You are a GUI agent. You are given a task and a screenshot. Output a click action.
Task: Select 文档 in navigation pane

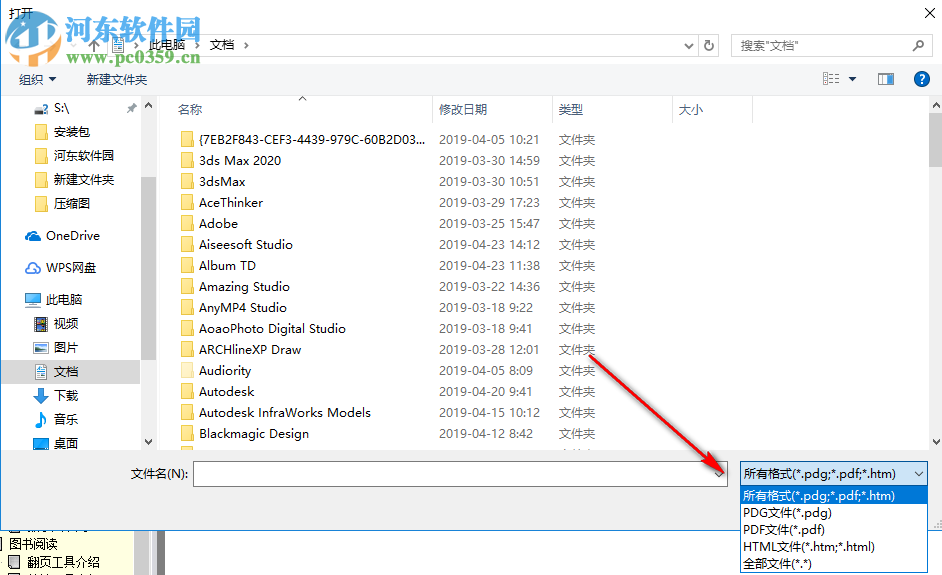71,371
